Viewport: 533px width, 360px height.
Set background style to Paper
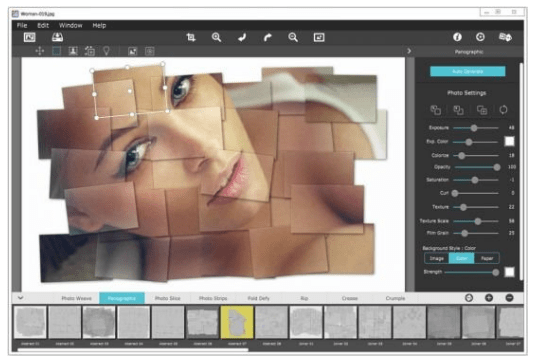point(487,258)
